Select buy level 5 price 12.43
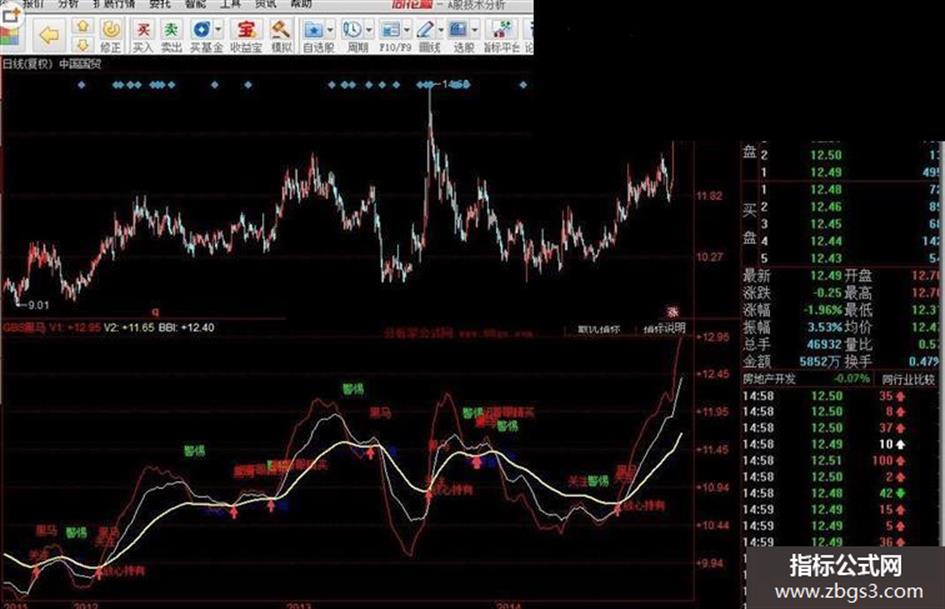The width and height of the screenshot is (945, 609). click(x=826, y=258)
